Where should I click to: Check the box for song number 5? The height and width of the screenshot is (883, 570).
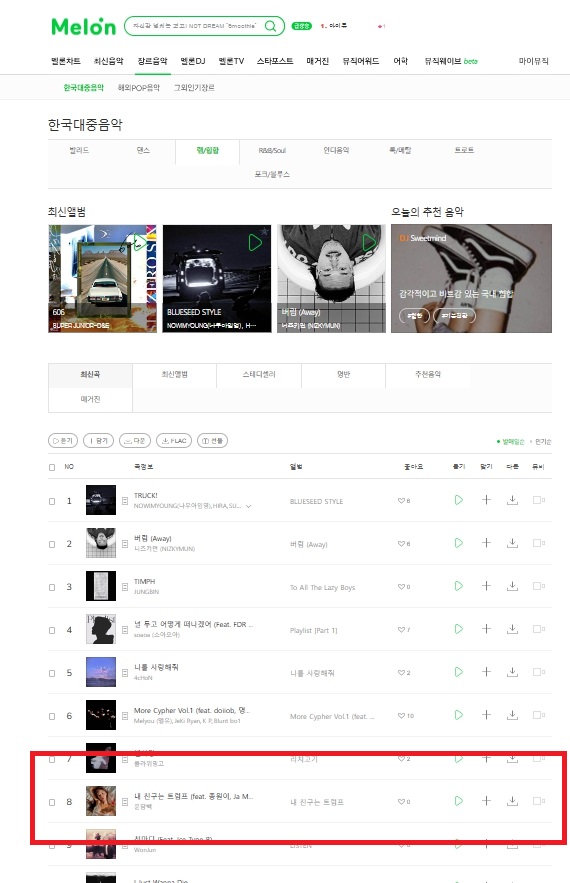52,674
